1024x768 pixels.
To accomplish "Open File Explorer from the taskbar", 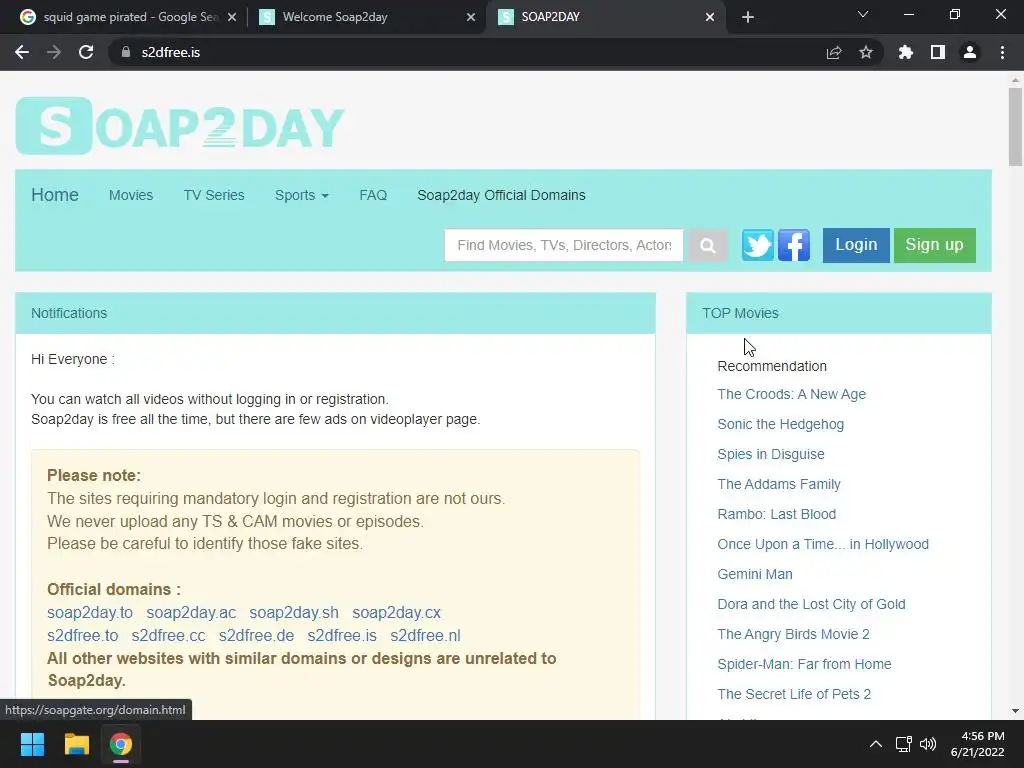I will point(76,744).
